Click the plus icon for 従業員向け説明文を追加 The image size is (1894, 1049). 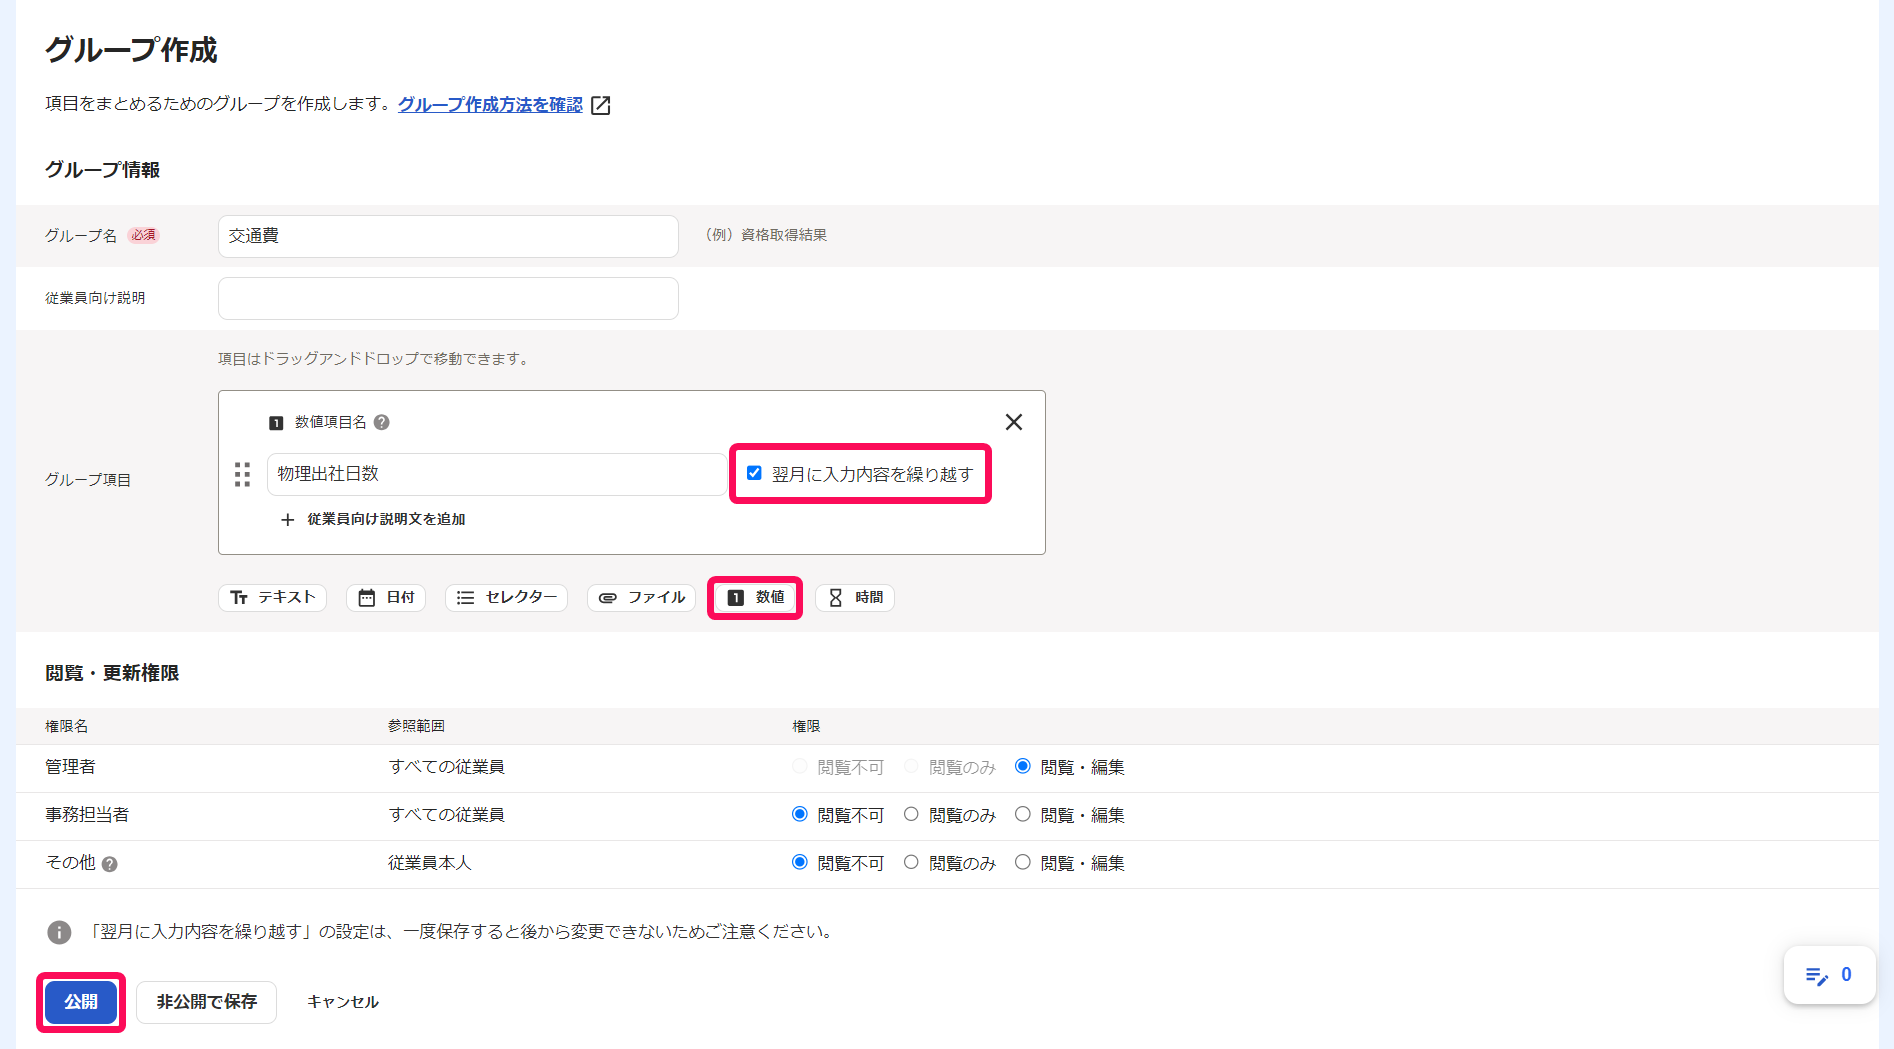288,520
